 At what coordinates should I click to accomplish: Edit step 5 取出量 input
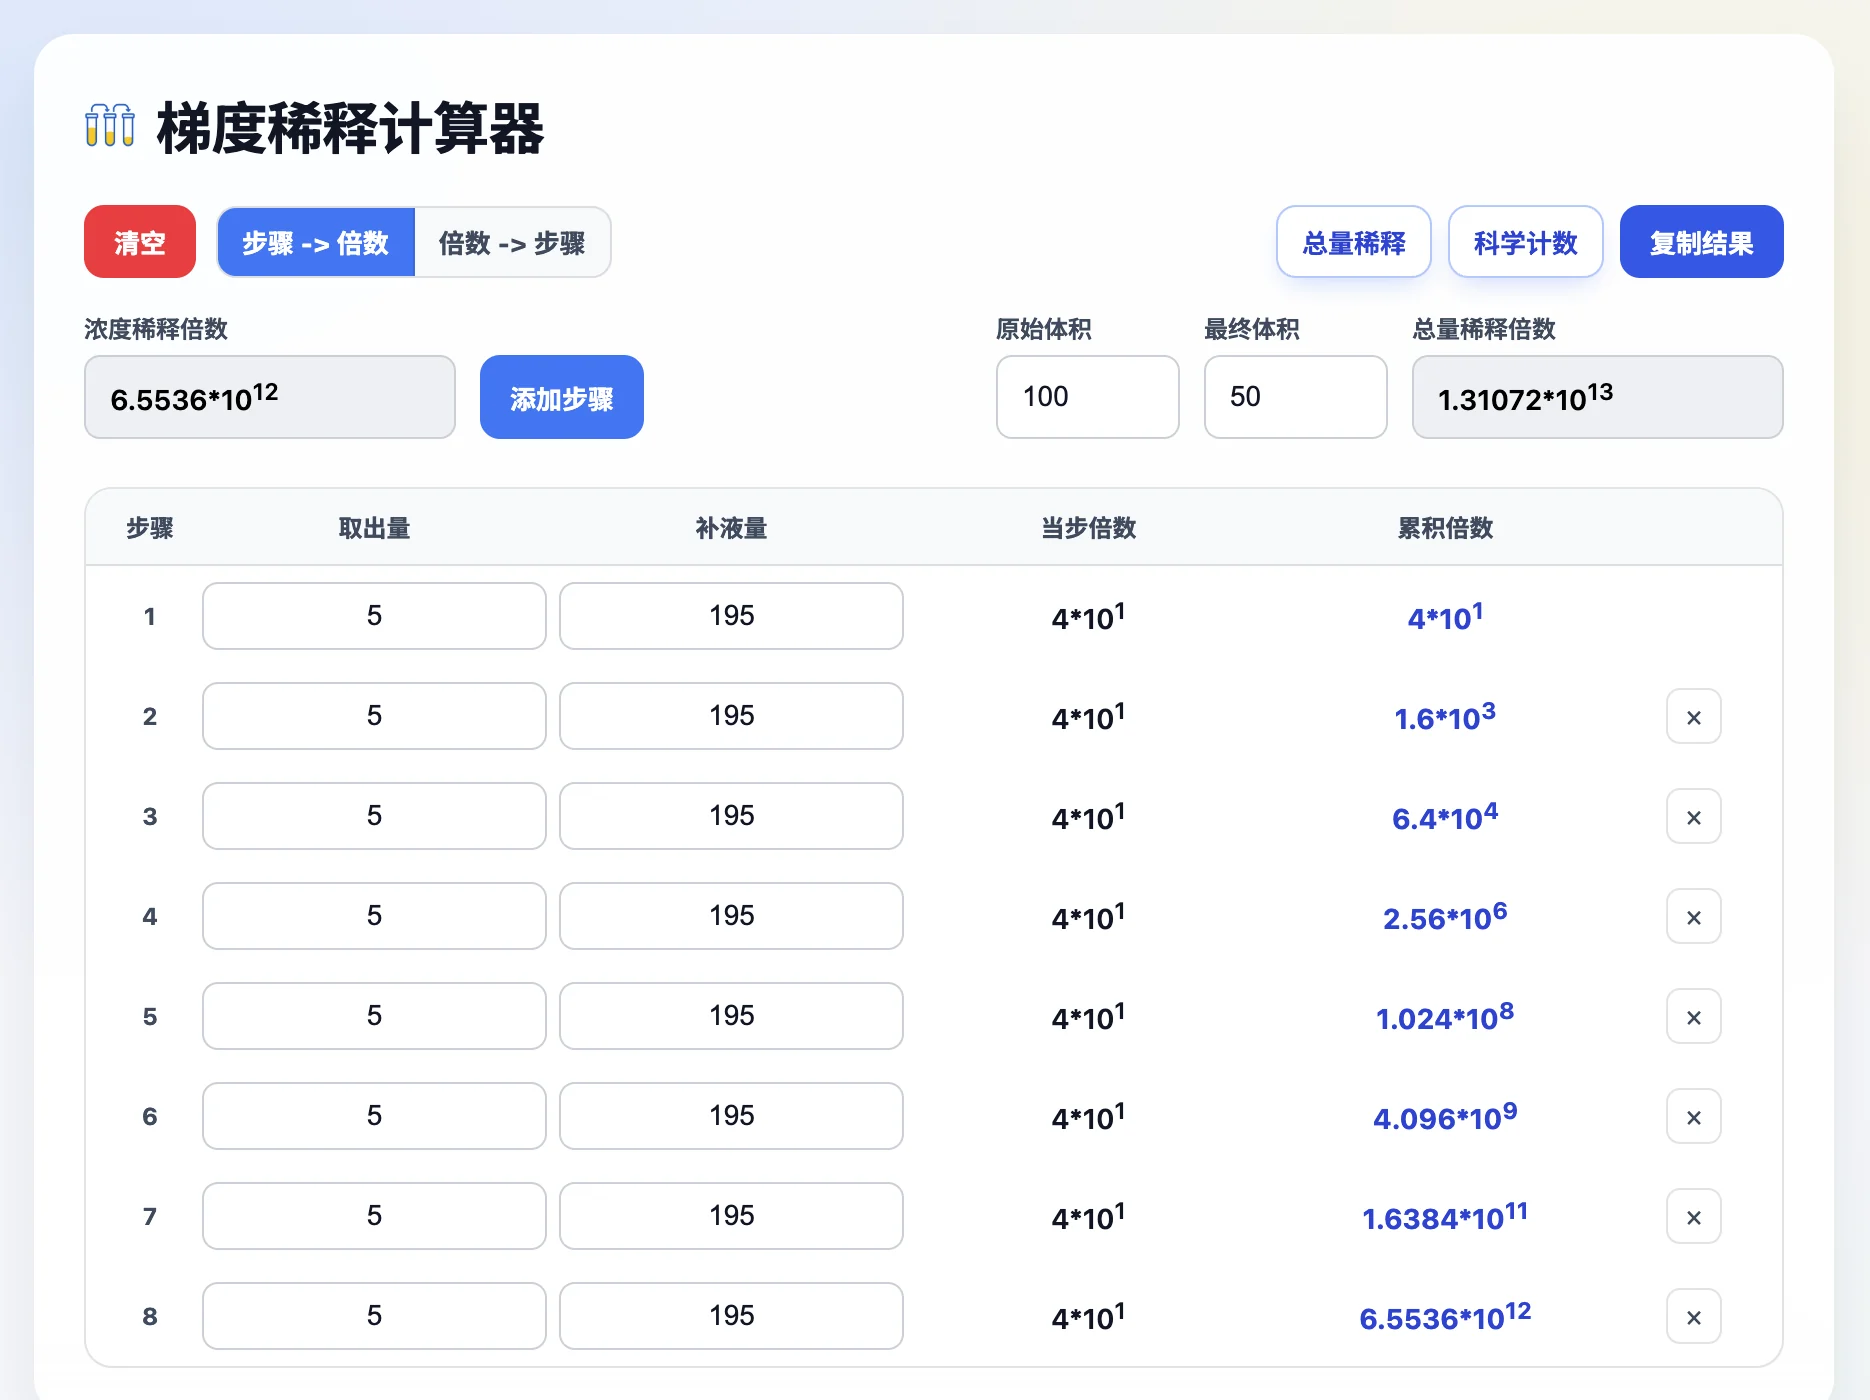374,1016
